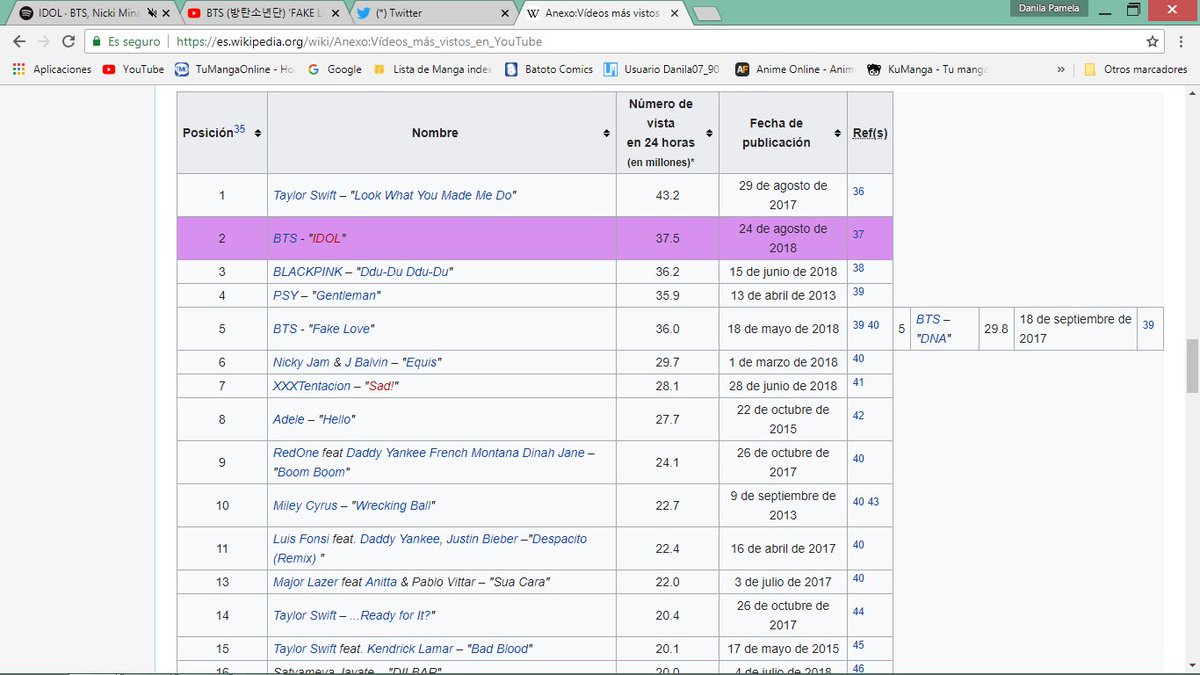1200x675 pixels.
Task: Open reference 36 in Taylor Swift row
Action: (x=859, y=191)
